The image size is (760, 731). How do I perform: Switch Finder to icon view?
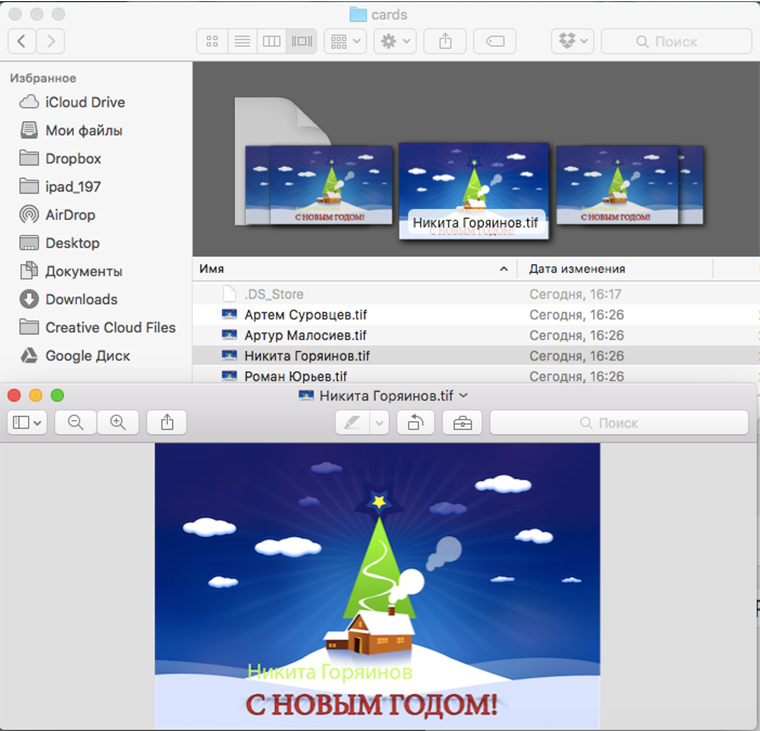click(x=212, y=41)
